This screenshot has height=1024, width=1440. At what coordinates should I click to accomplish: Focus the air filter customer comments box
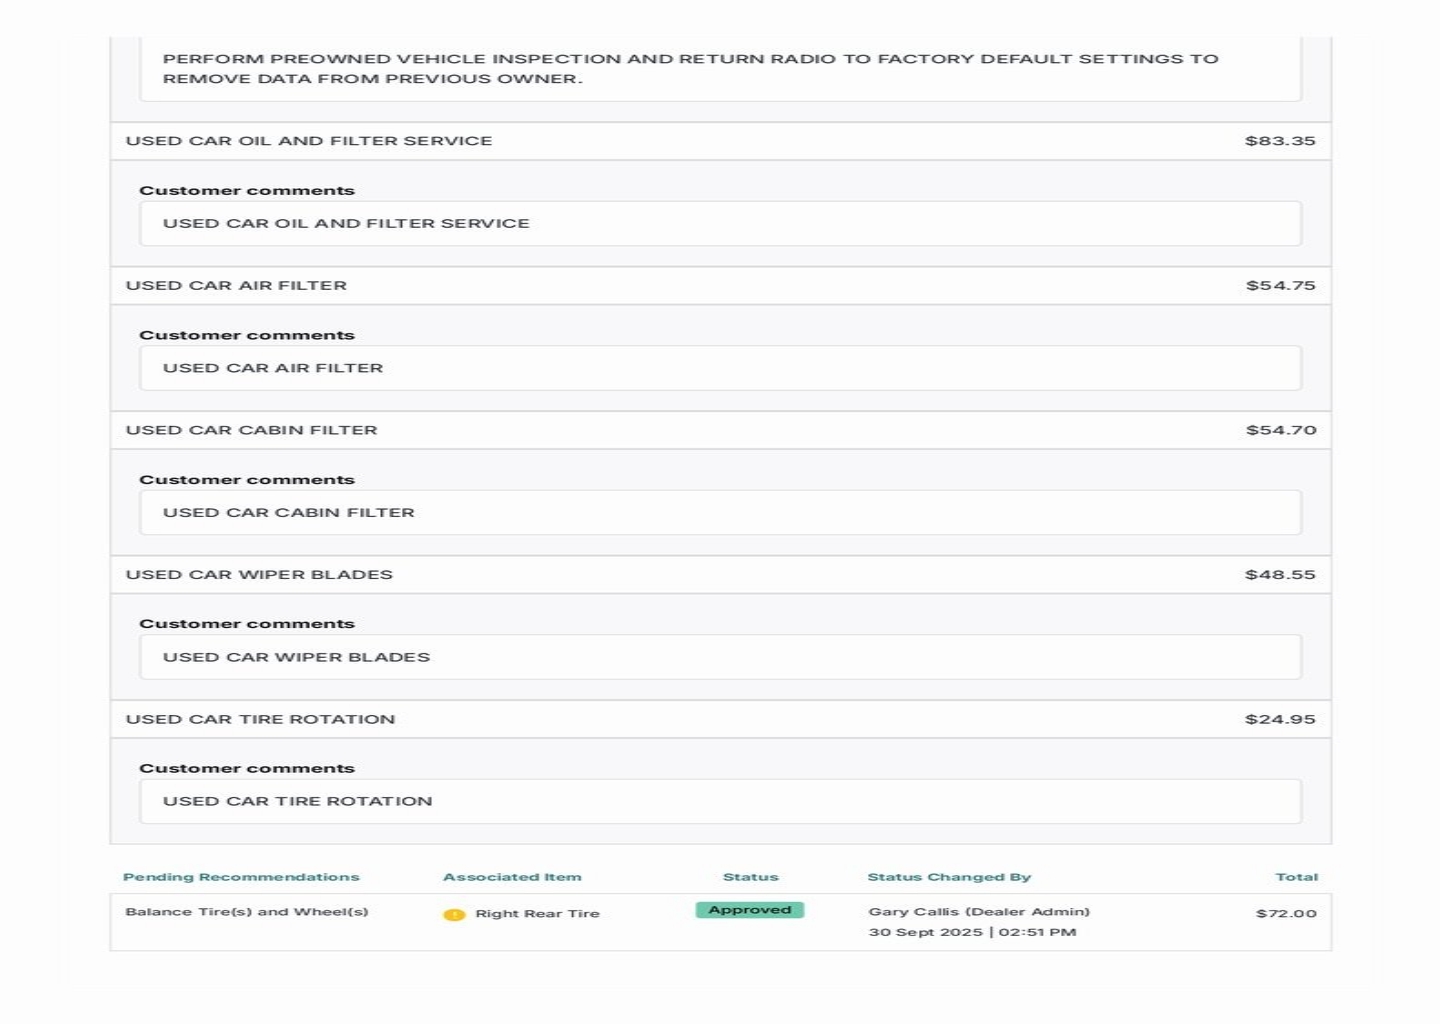coord(720,368)
